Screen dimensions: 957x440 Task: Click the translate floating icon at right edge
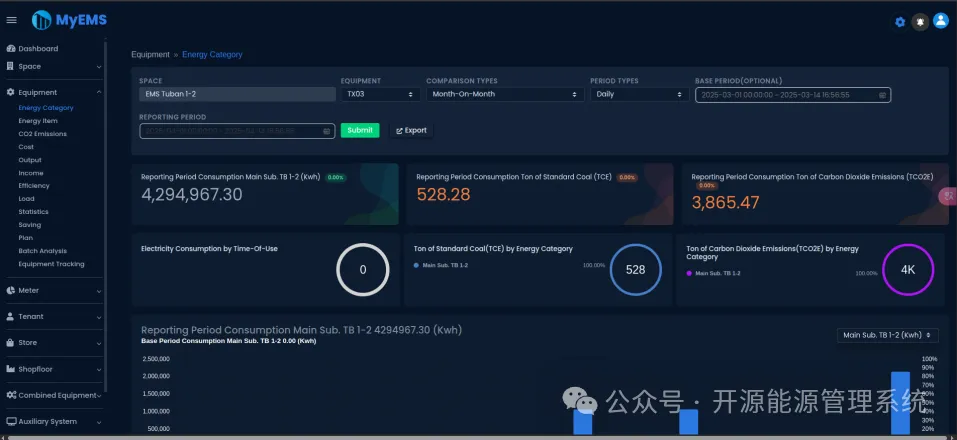coord(948,196)
